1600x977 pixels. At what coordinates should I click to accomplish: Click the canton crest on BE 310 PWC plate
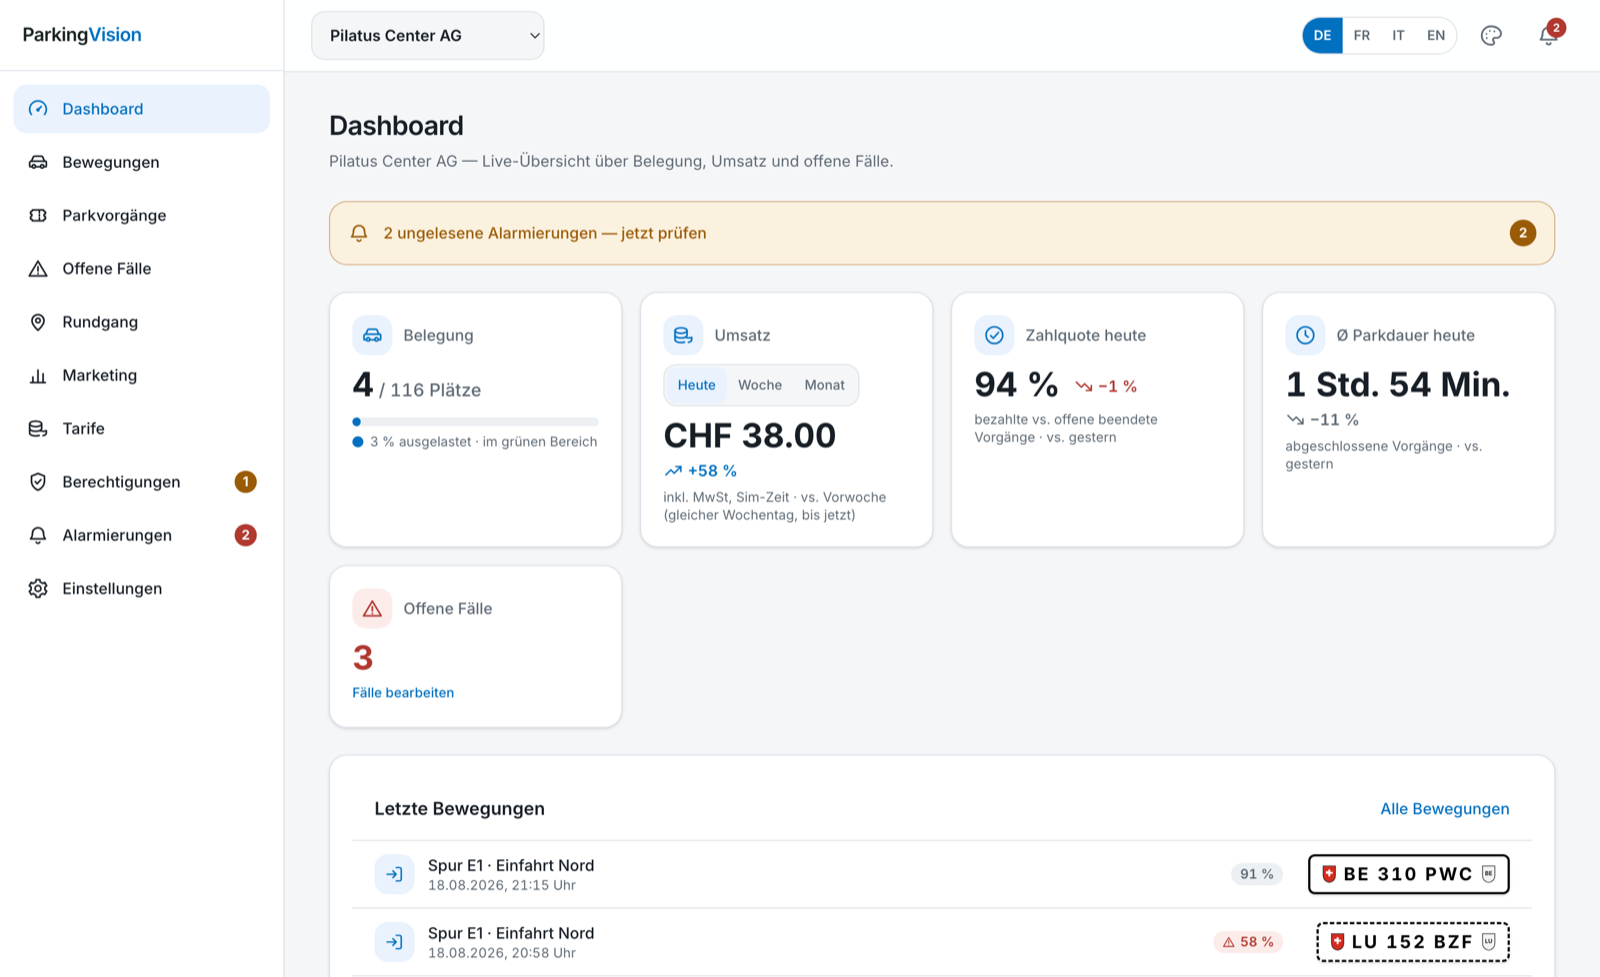[x=1488, y=874]
